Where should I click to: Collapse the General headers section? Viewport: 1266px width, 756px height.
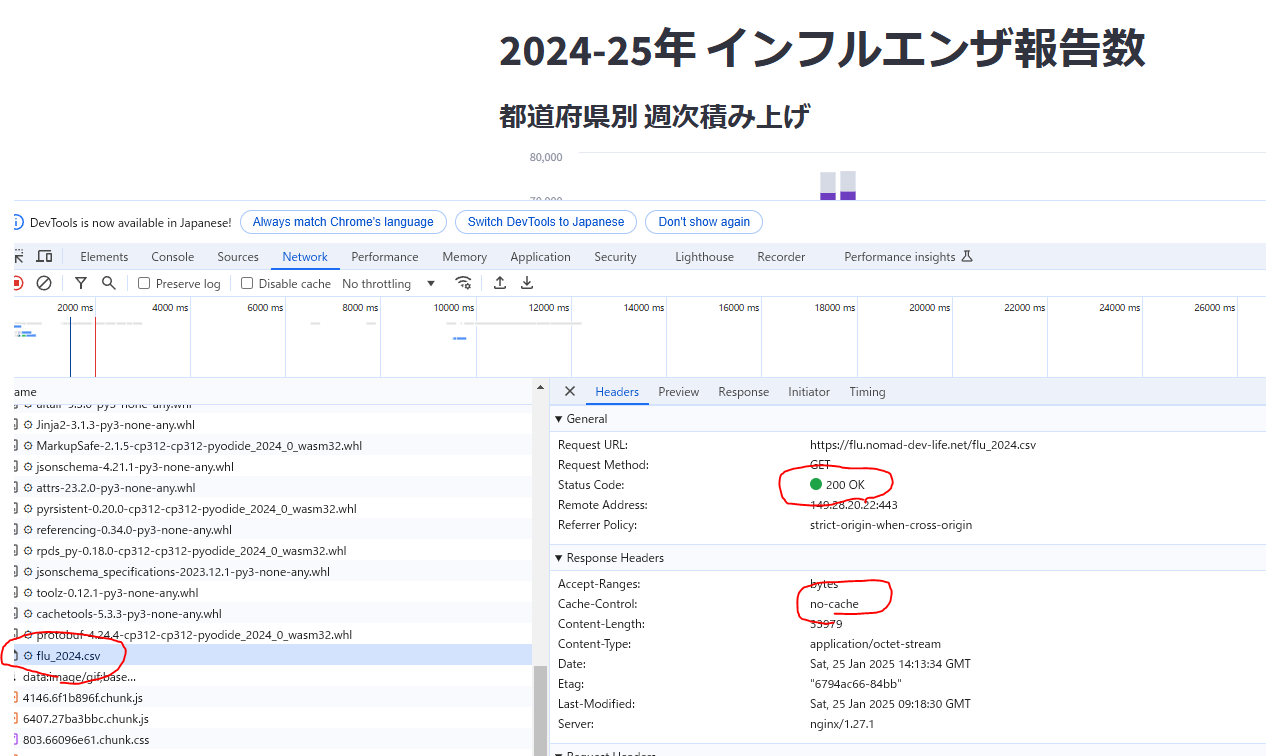click(x=558, y=419)
